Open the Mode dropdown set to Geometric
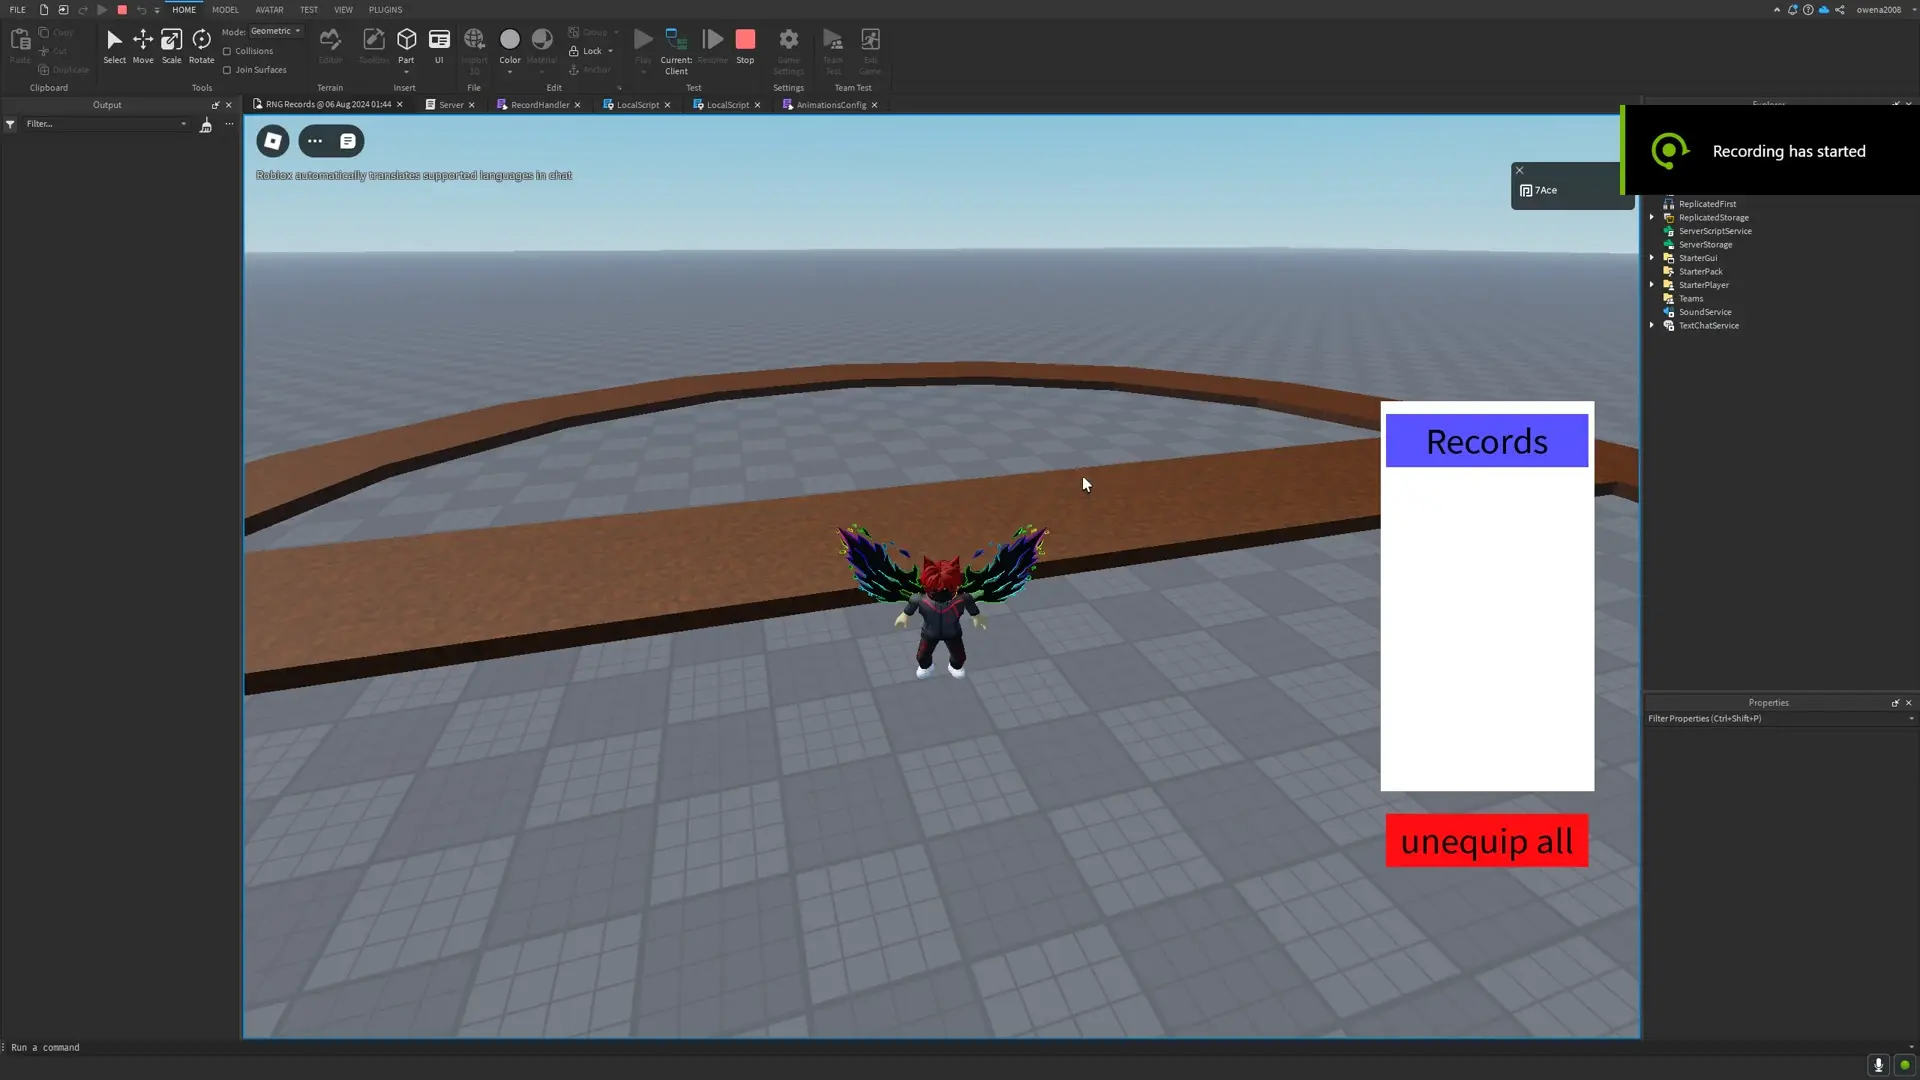This screenshot has width=1920, height=1080. pos(275,31)
